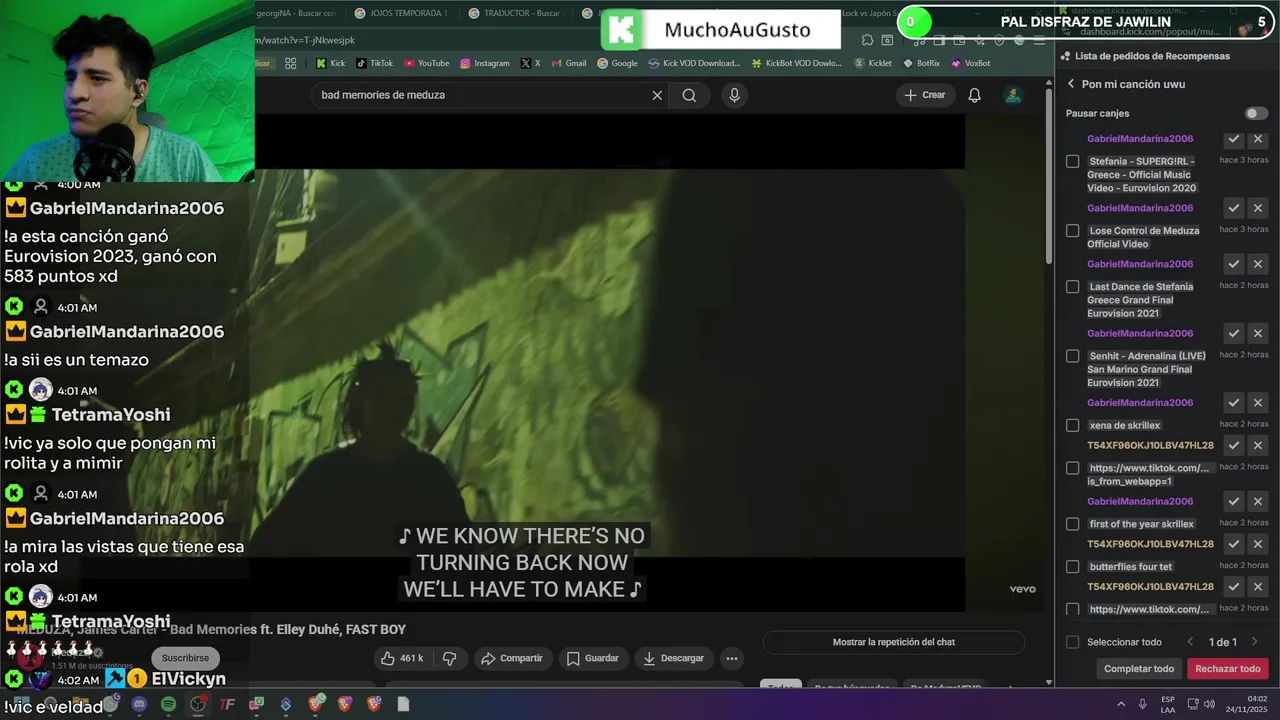Open YouTube notifications bell
1280x720 pixels.
pyautogui.click(x=974, y=95)
